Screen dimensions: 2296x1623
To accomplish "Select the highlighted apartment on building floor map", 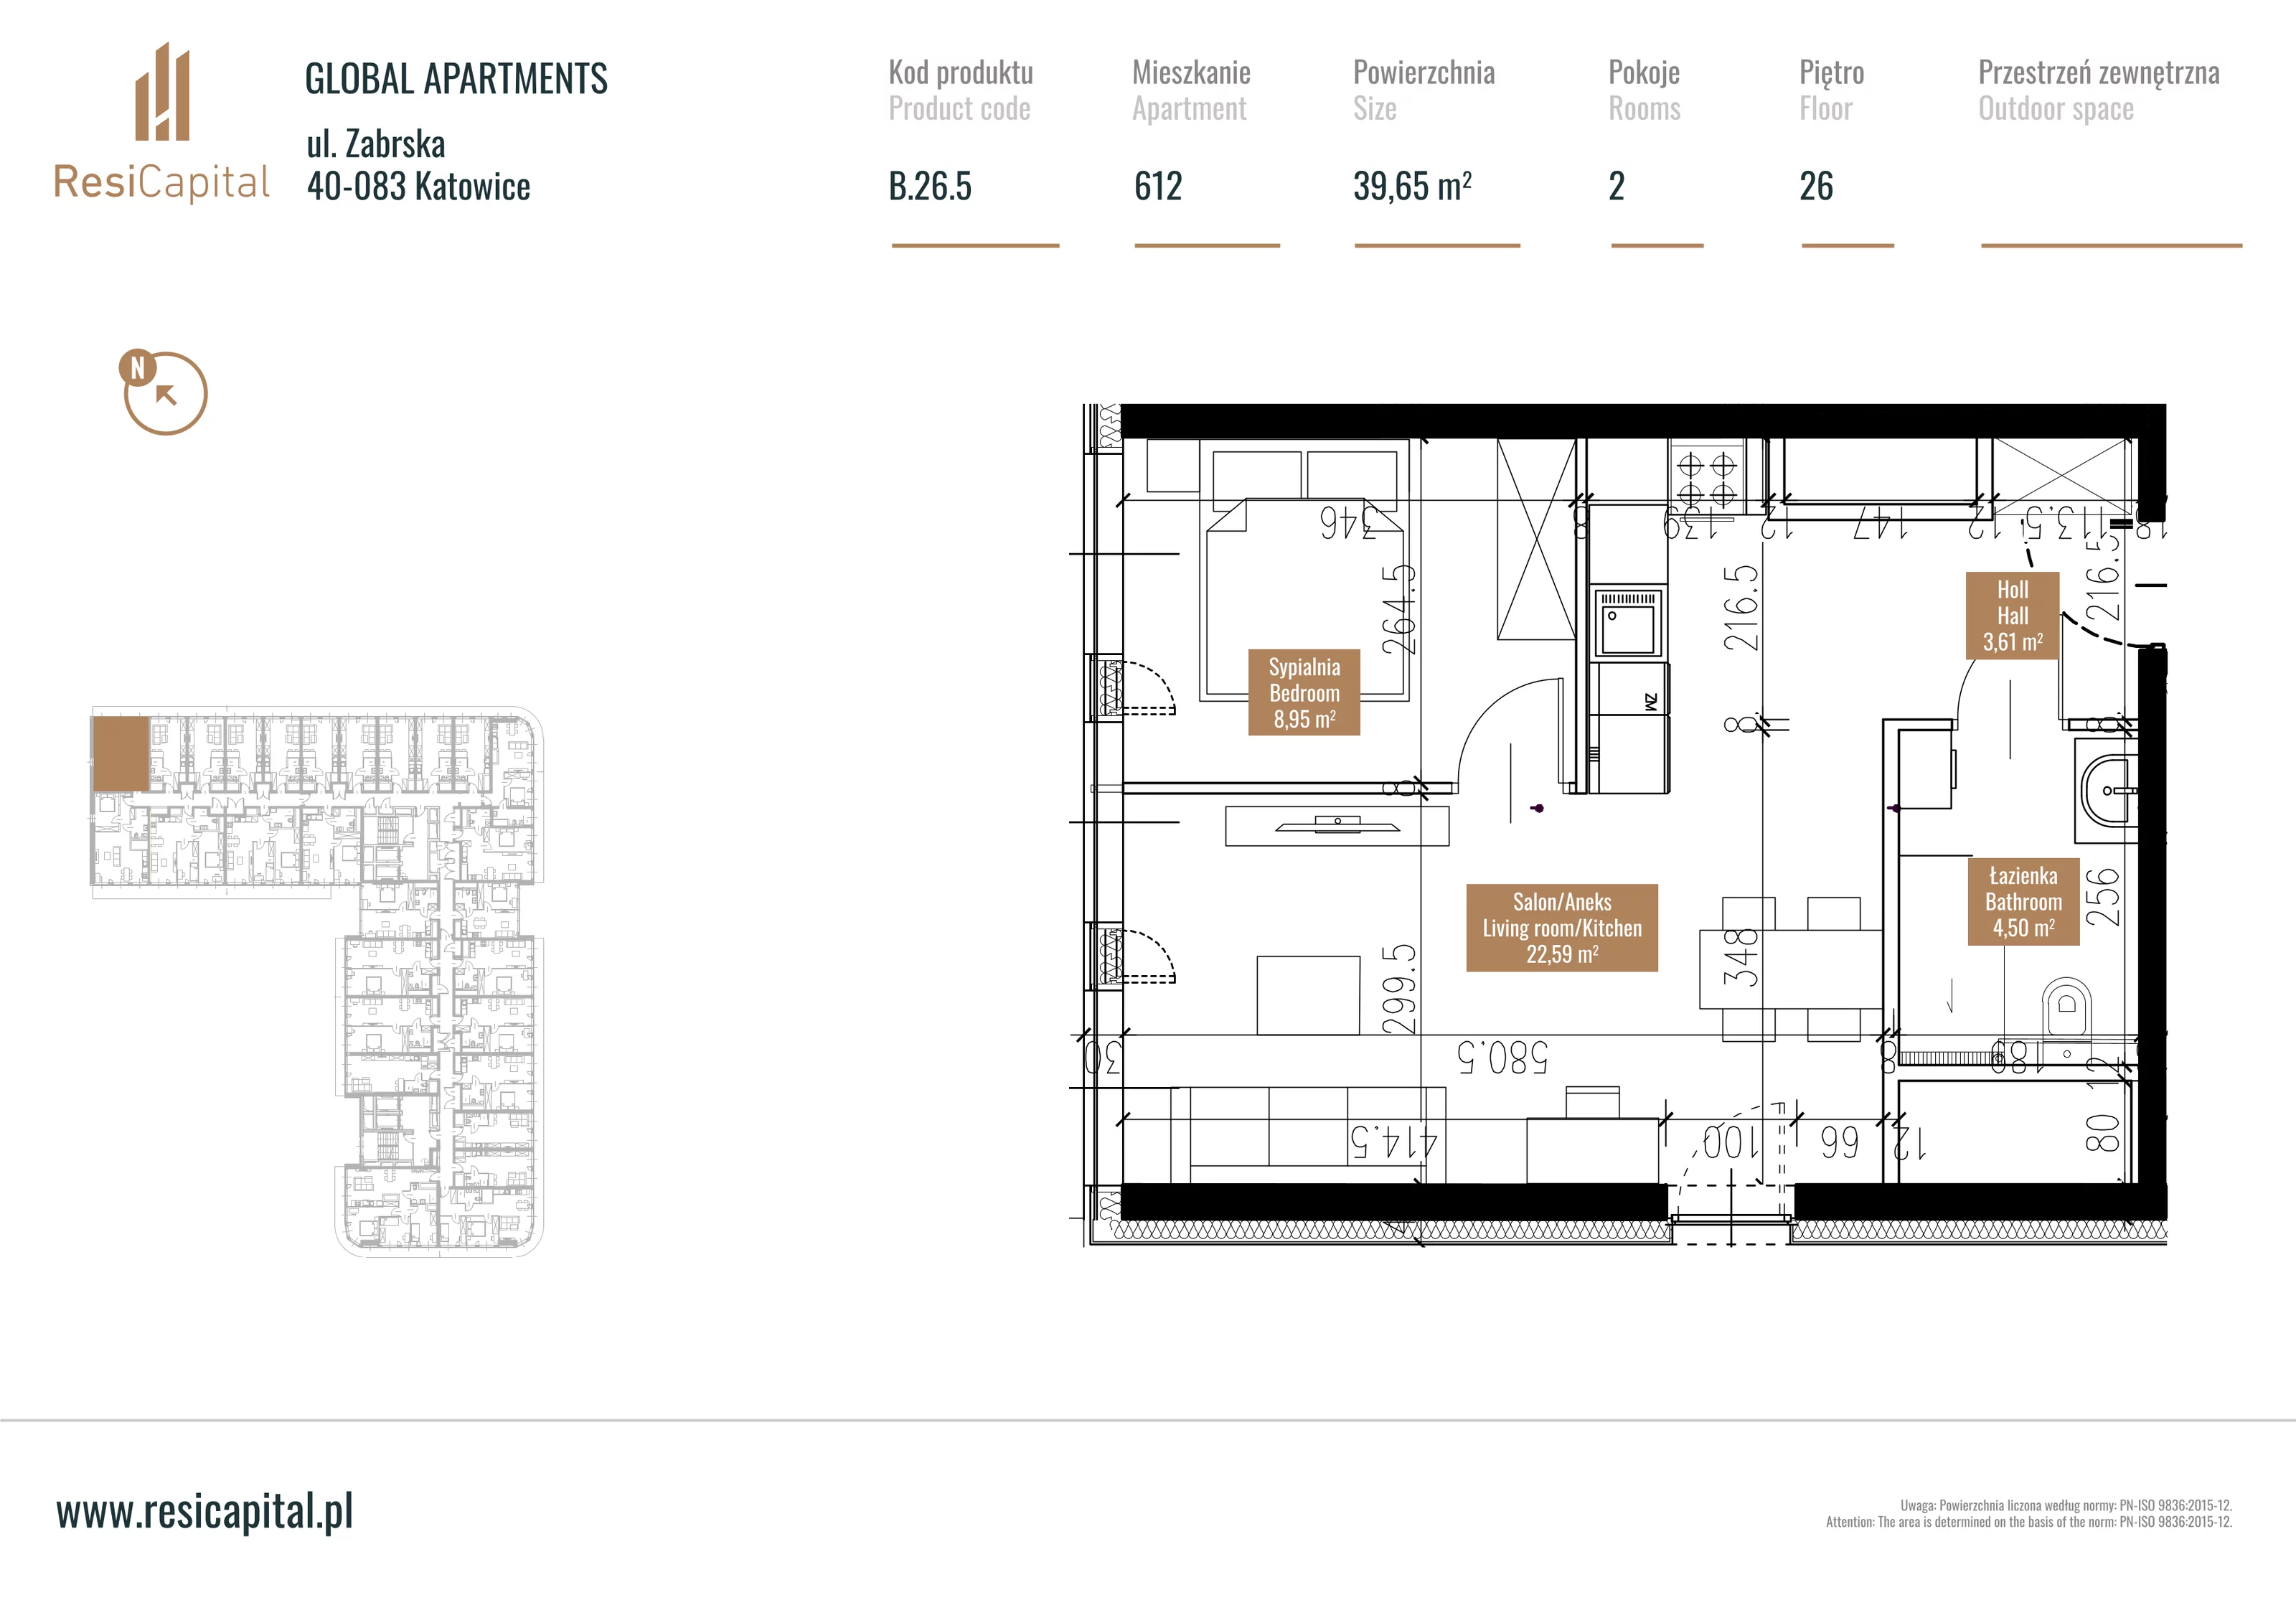I will [x=120, y=753].
